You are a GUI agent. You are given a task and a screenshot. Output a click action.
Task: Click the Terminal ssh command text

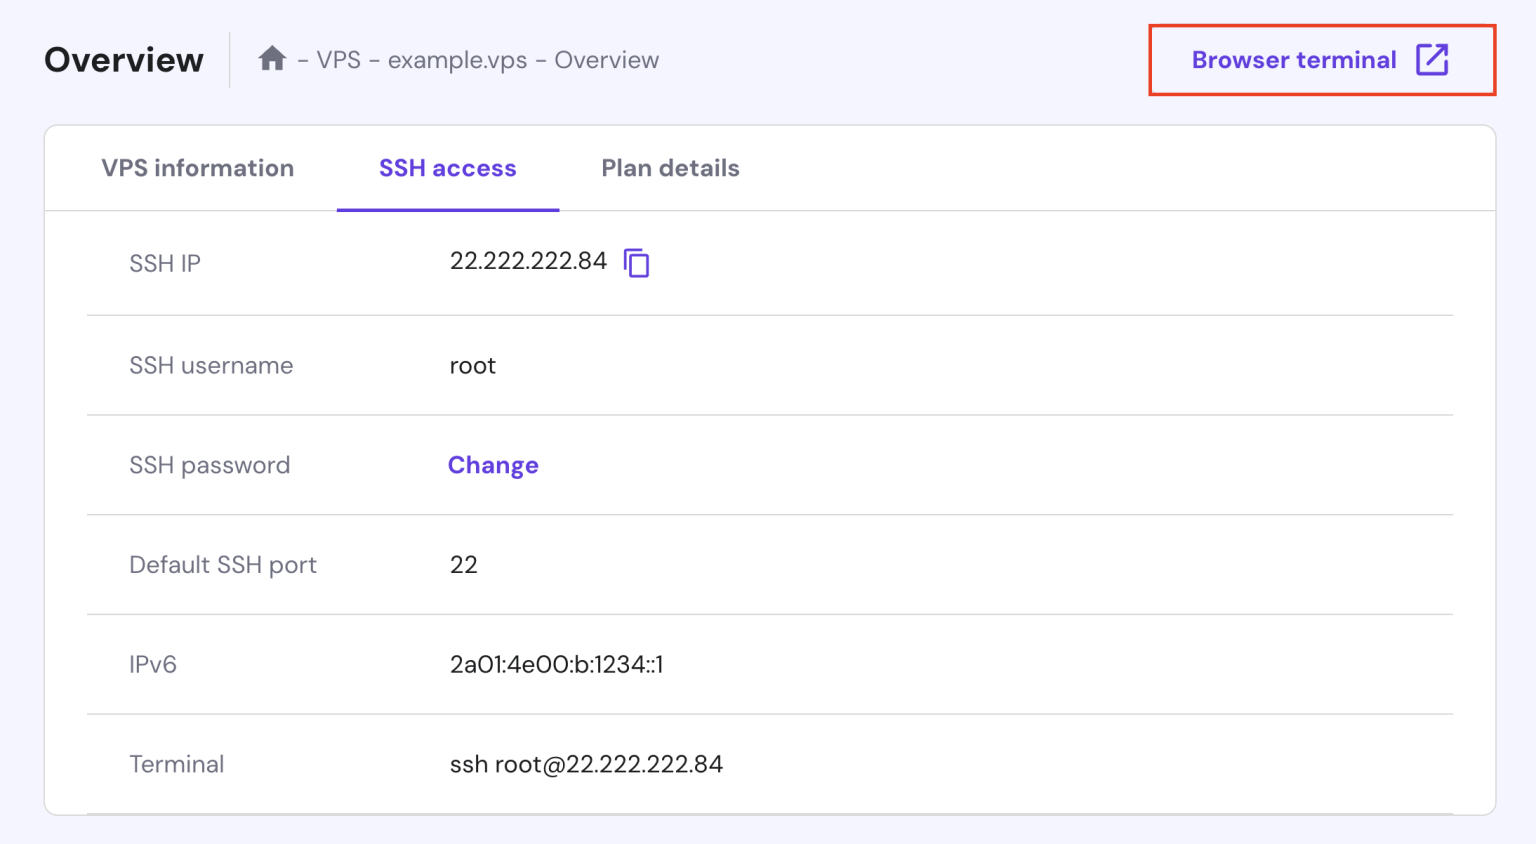point(586,764)
